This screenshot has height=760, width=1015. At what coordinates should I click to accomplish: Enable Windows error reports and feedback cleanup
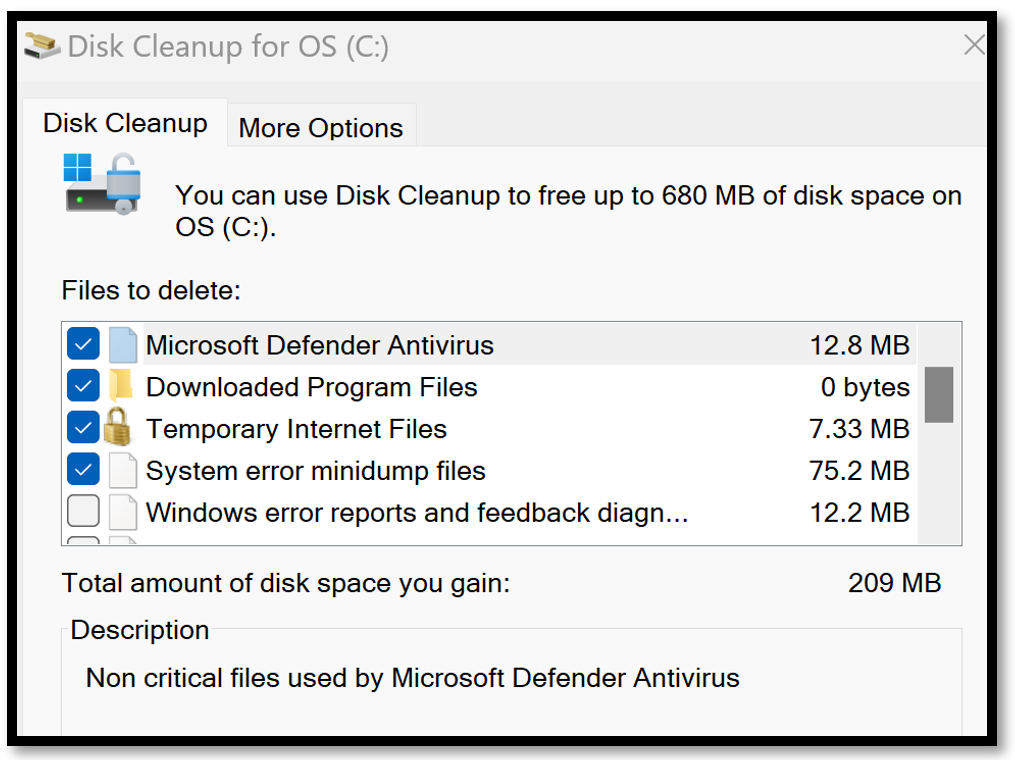(x=83, y=511)
